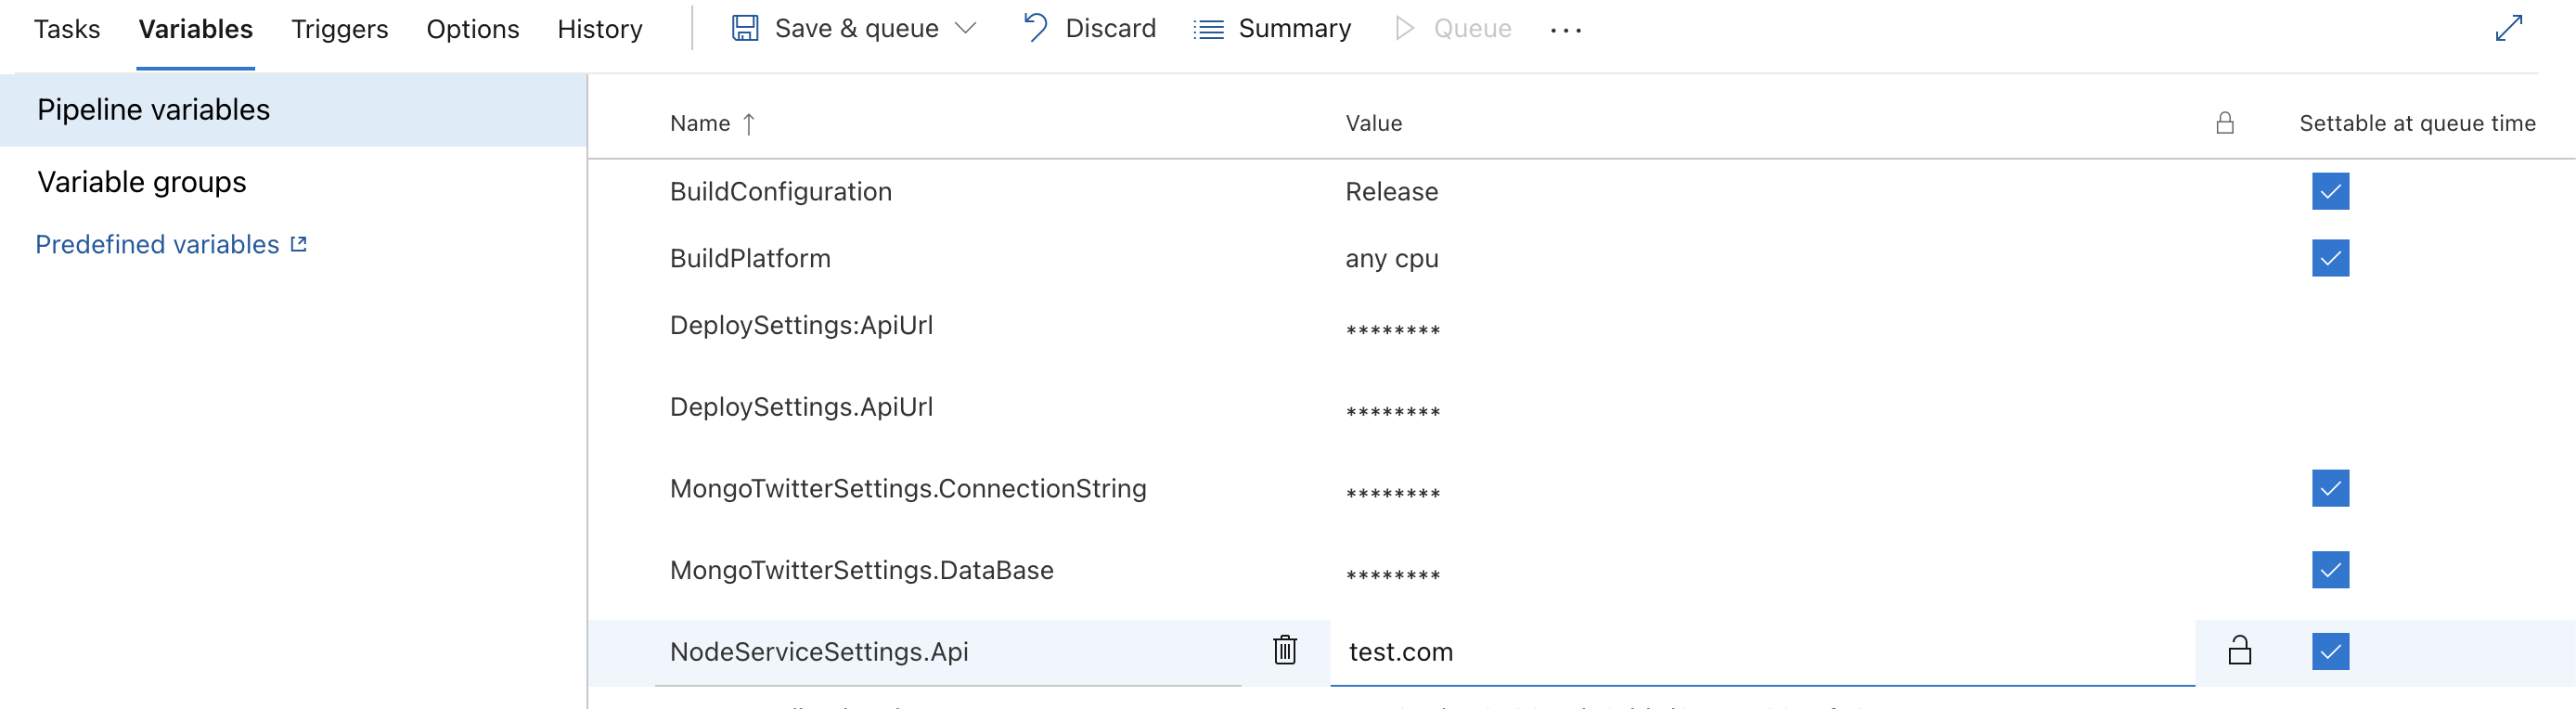Screen dimensions: 2576x709
Task: Click the masked value of MongoTwitterSettings.ConnectionString
Action: point(1392,494)
